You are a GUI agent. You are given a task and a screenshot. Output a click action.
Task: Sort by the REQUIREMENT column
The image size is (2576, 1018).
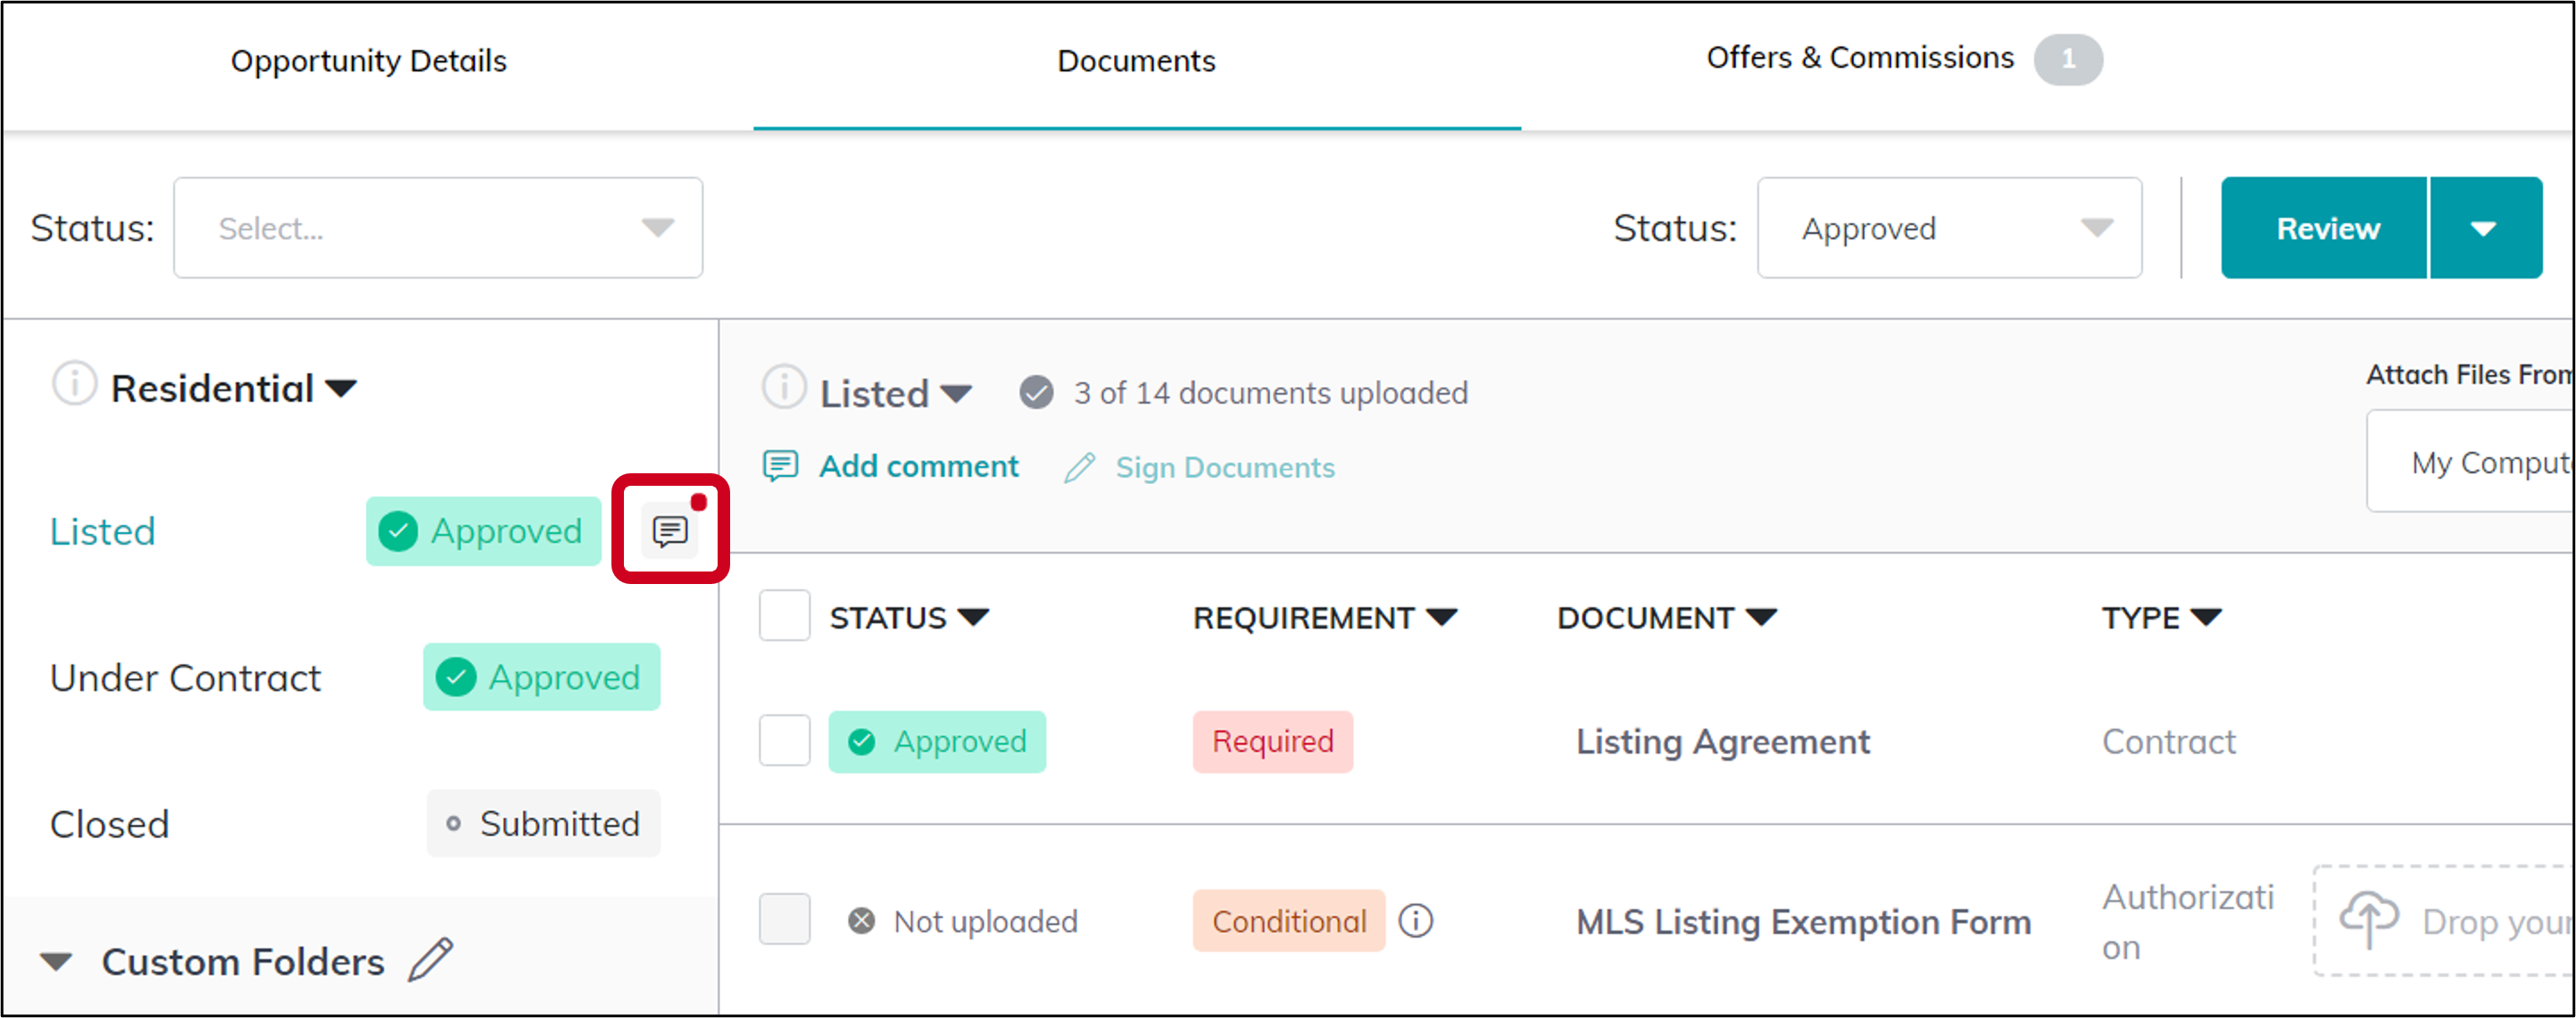pyautogui.click(x=1325, y=618)
